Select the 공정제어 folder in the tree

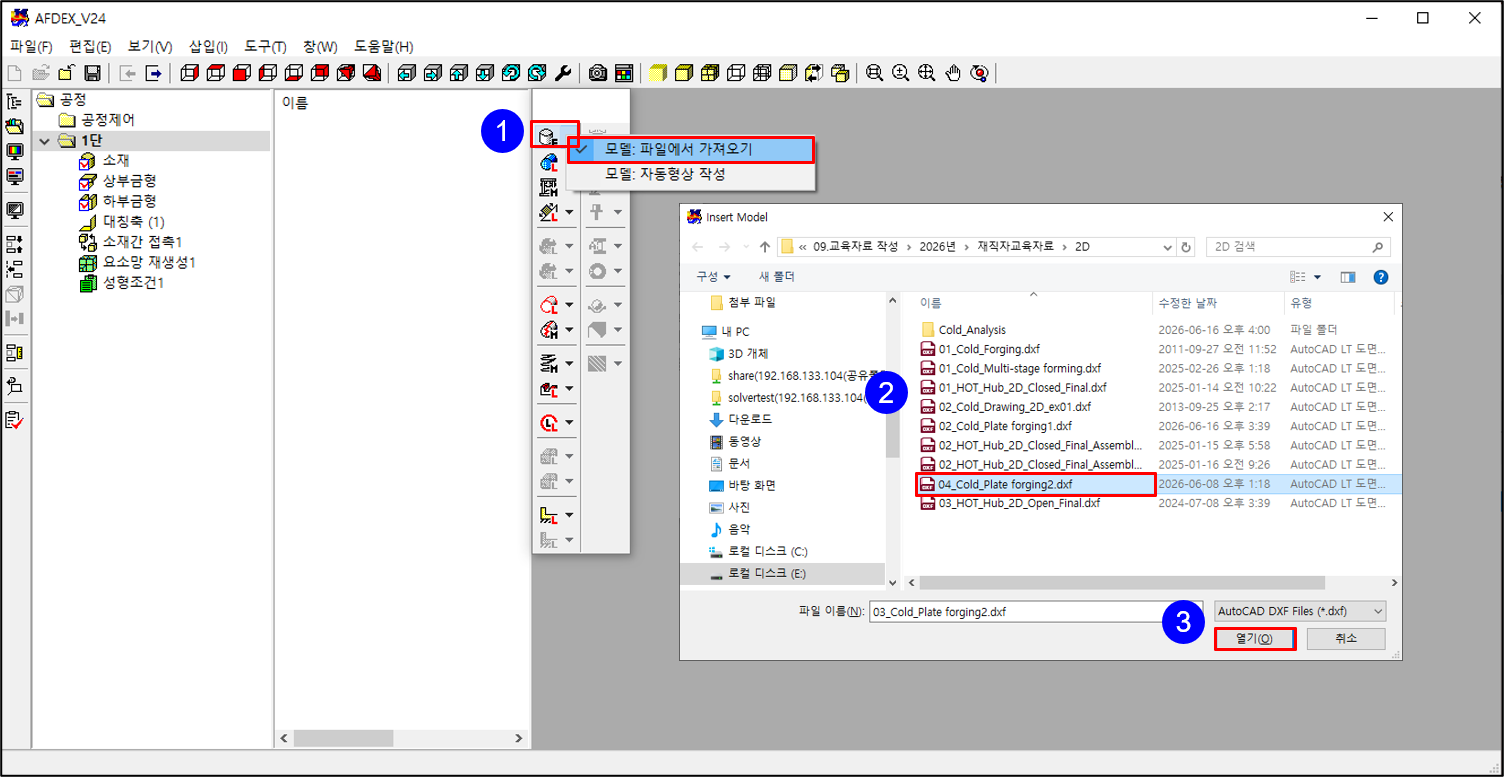pyautogui.click(x=108, y=120)
